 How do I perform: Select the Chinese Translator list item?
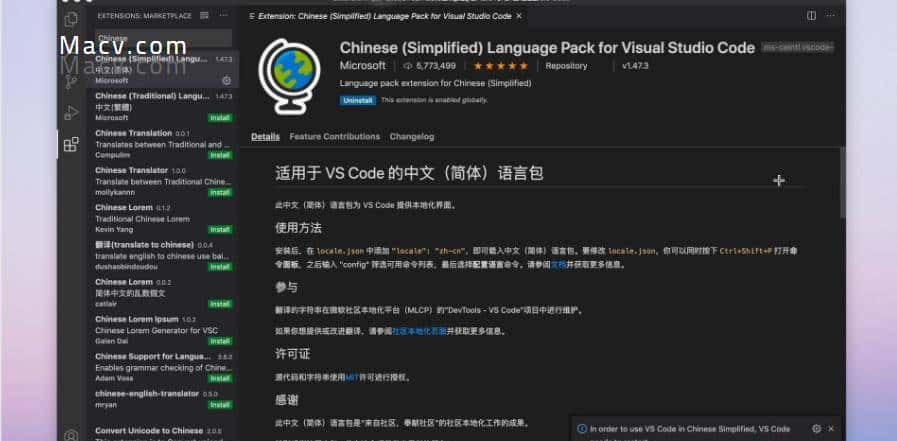coord(163,181)
